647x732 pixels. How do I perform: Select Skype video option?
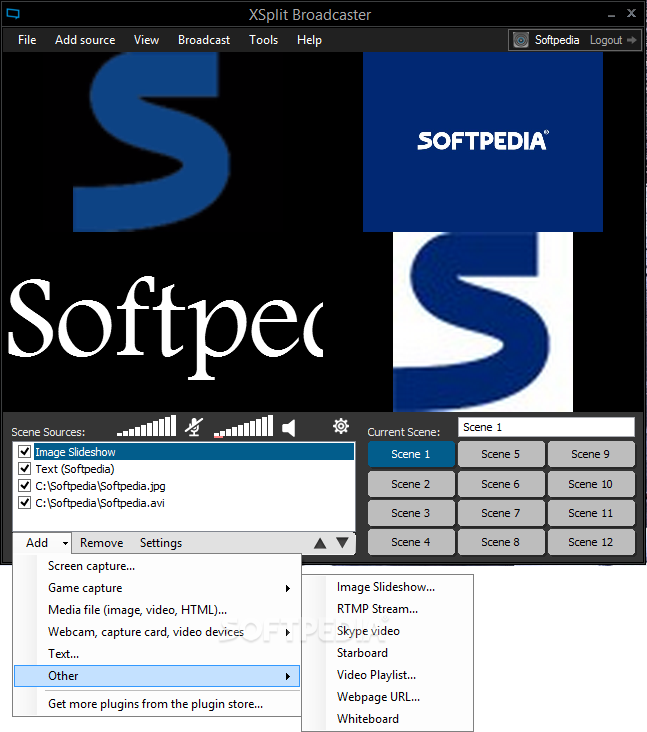[x=387, y=631]
